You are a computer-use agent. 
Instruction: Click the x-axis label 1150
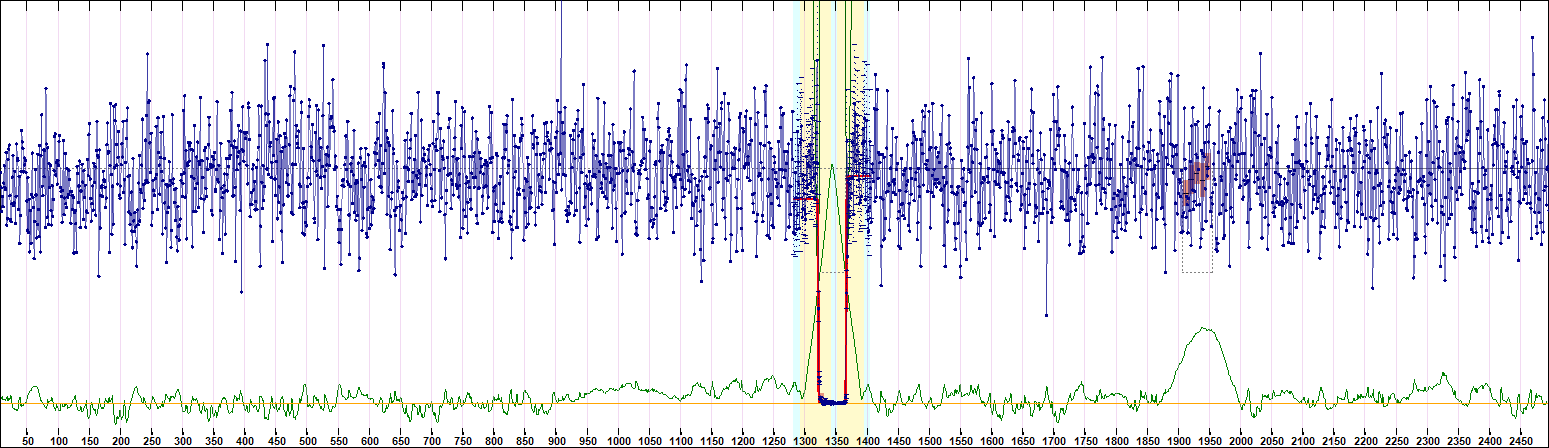pyautogui.click(x=712, y=441)
